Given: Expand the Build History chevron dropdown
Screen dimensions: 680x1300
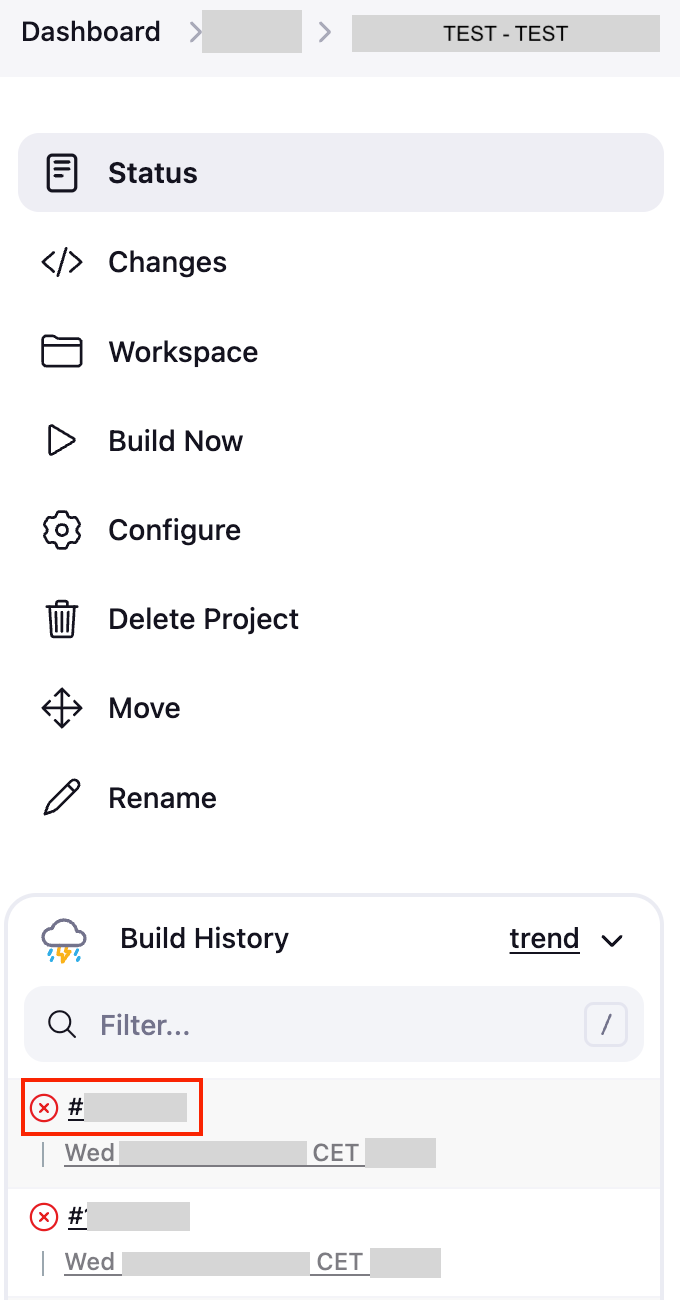Looking at the screenshot, I should click(612, 940).
